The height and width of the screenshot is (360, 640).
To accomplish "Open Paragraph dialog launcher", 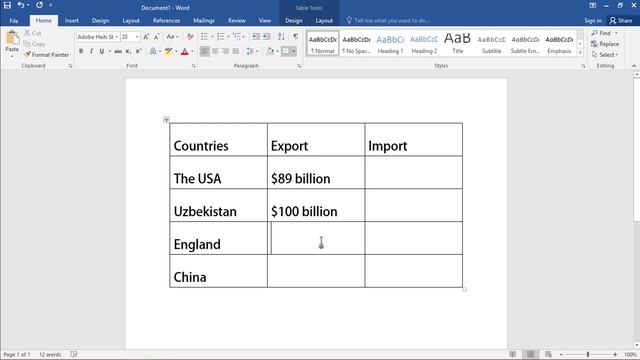I will click(299, 66).
